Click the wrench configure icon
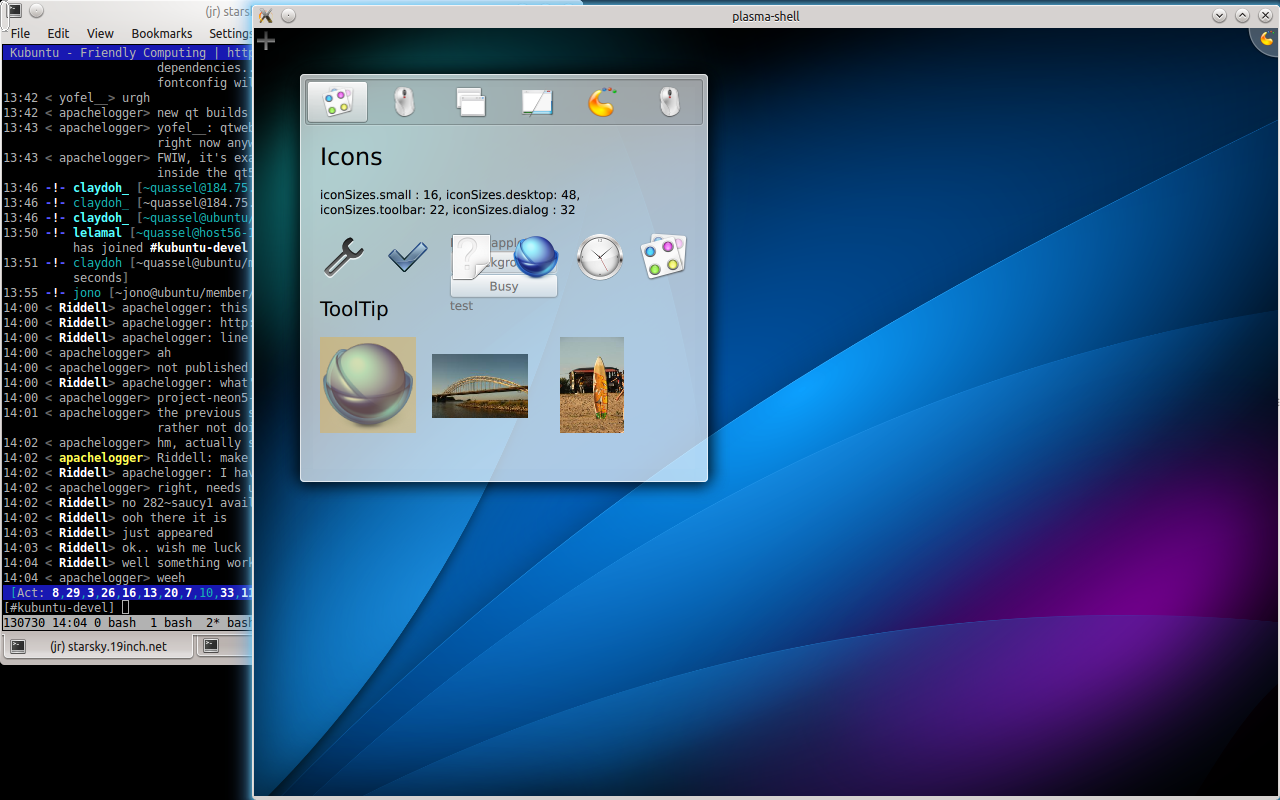 (x=343, y=257)
